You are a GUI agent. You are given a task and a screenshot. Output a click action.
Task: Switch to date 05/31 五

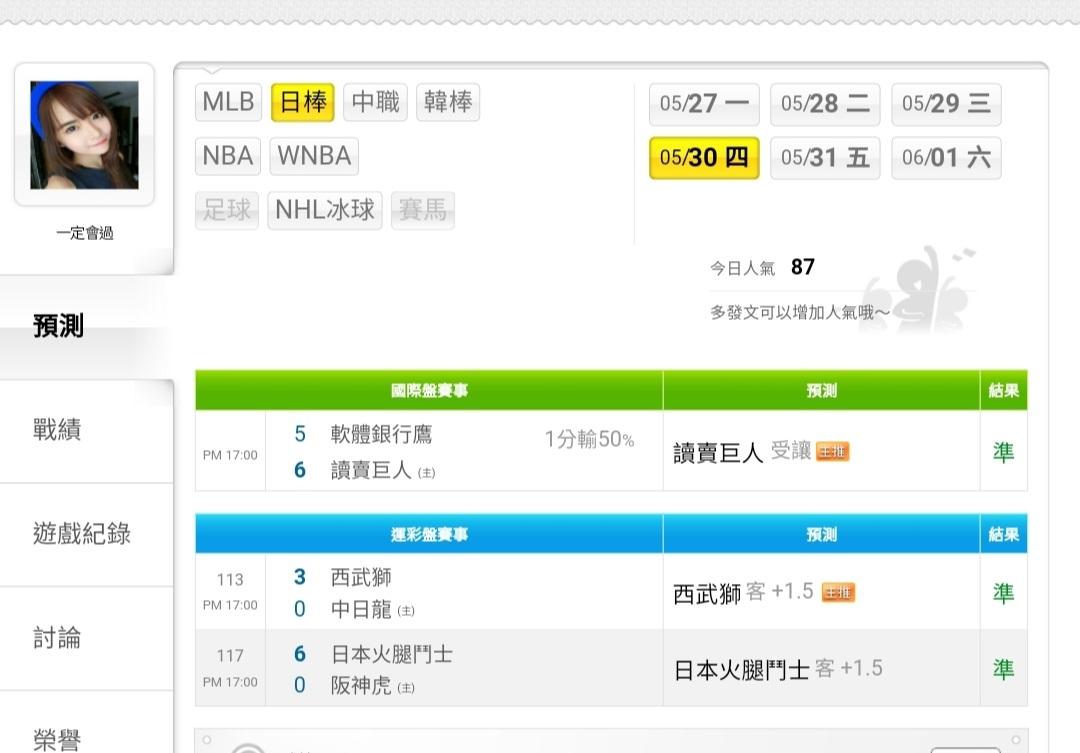pyautogui.click(x=825, y=158)
